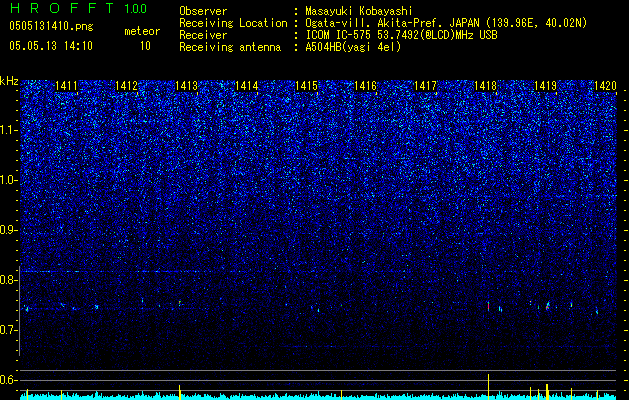Click time marker 1414
This screenshot has height=400, width=629.
[x=246, y=86]
